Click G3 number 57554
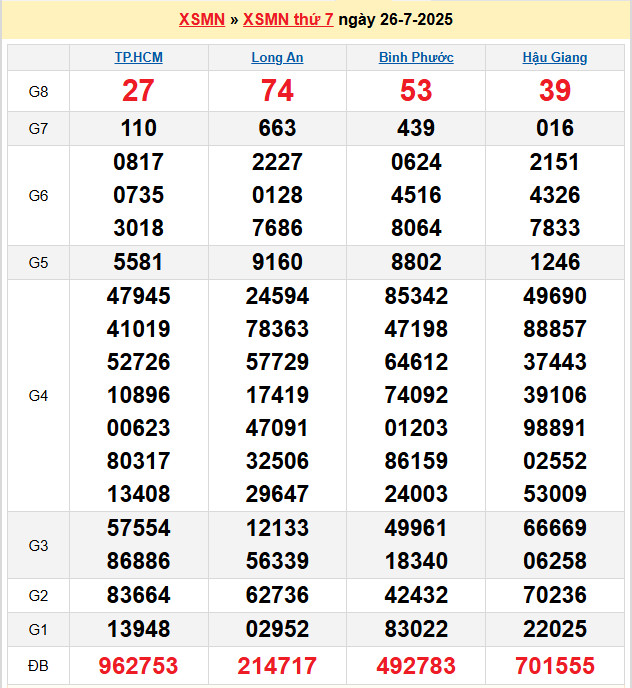 tap(139, 528)
